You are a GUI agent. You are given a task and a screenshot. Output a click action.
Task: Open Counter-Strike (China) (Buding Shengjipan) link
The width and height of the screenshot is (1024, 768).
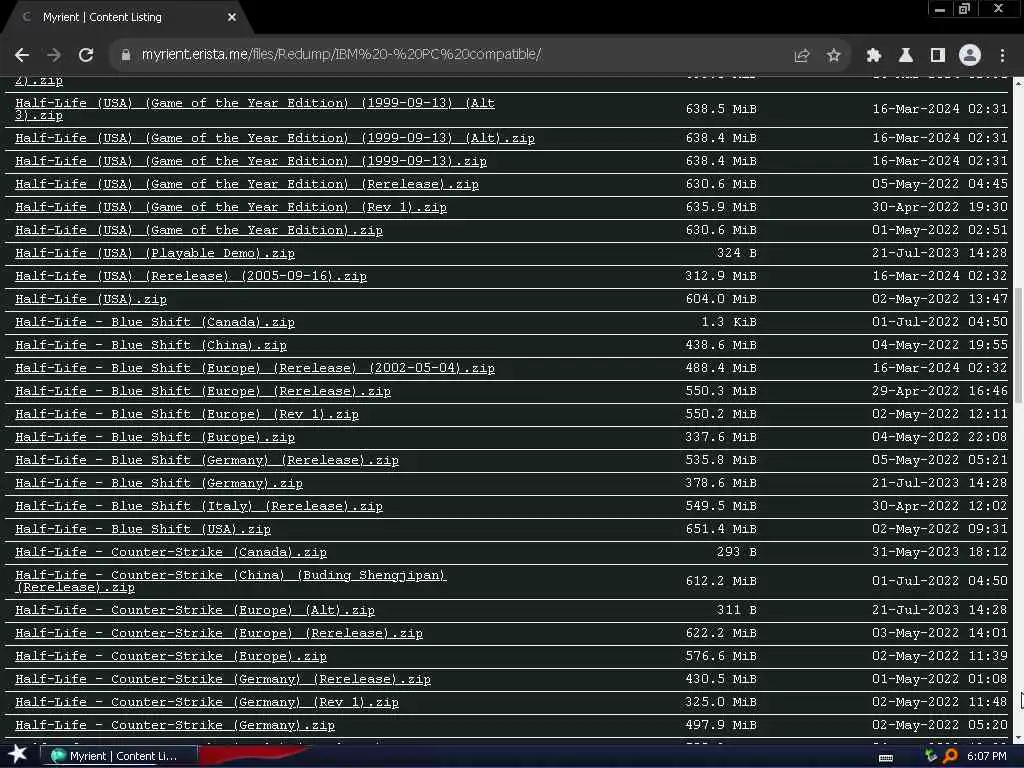point(231,581)
